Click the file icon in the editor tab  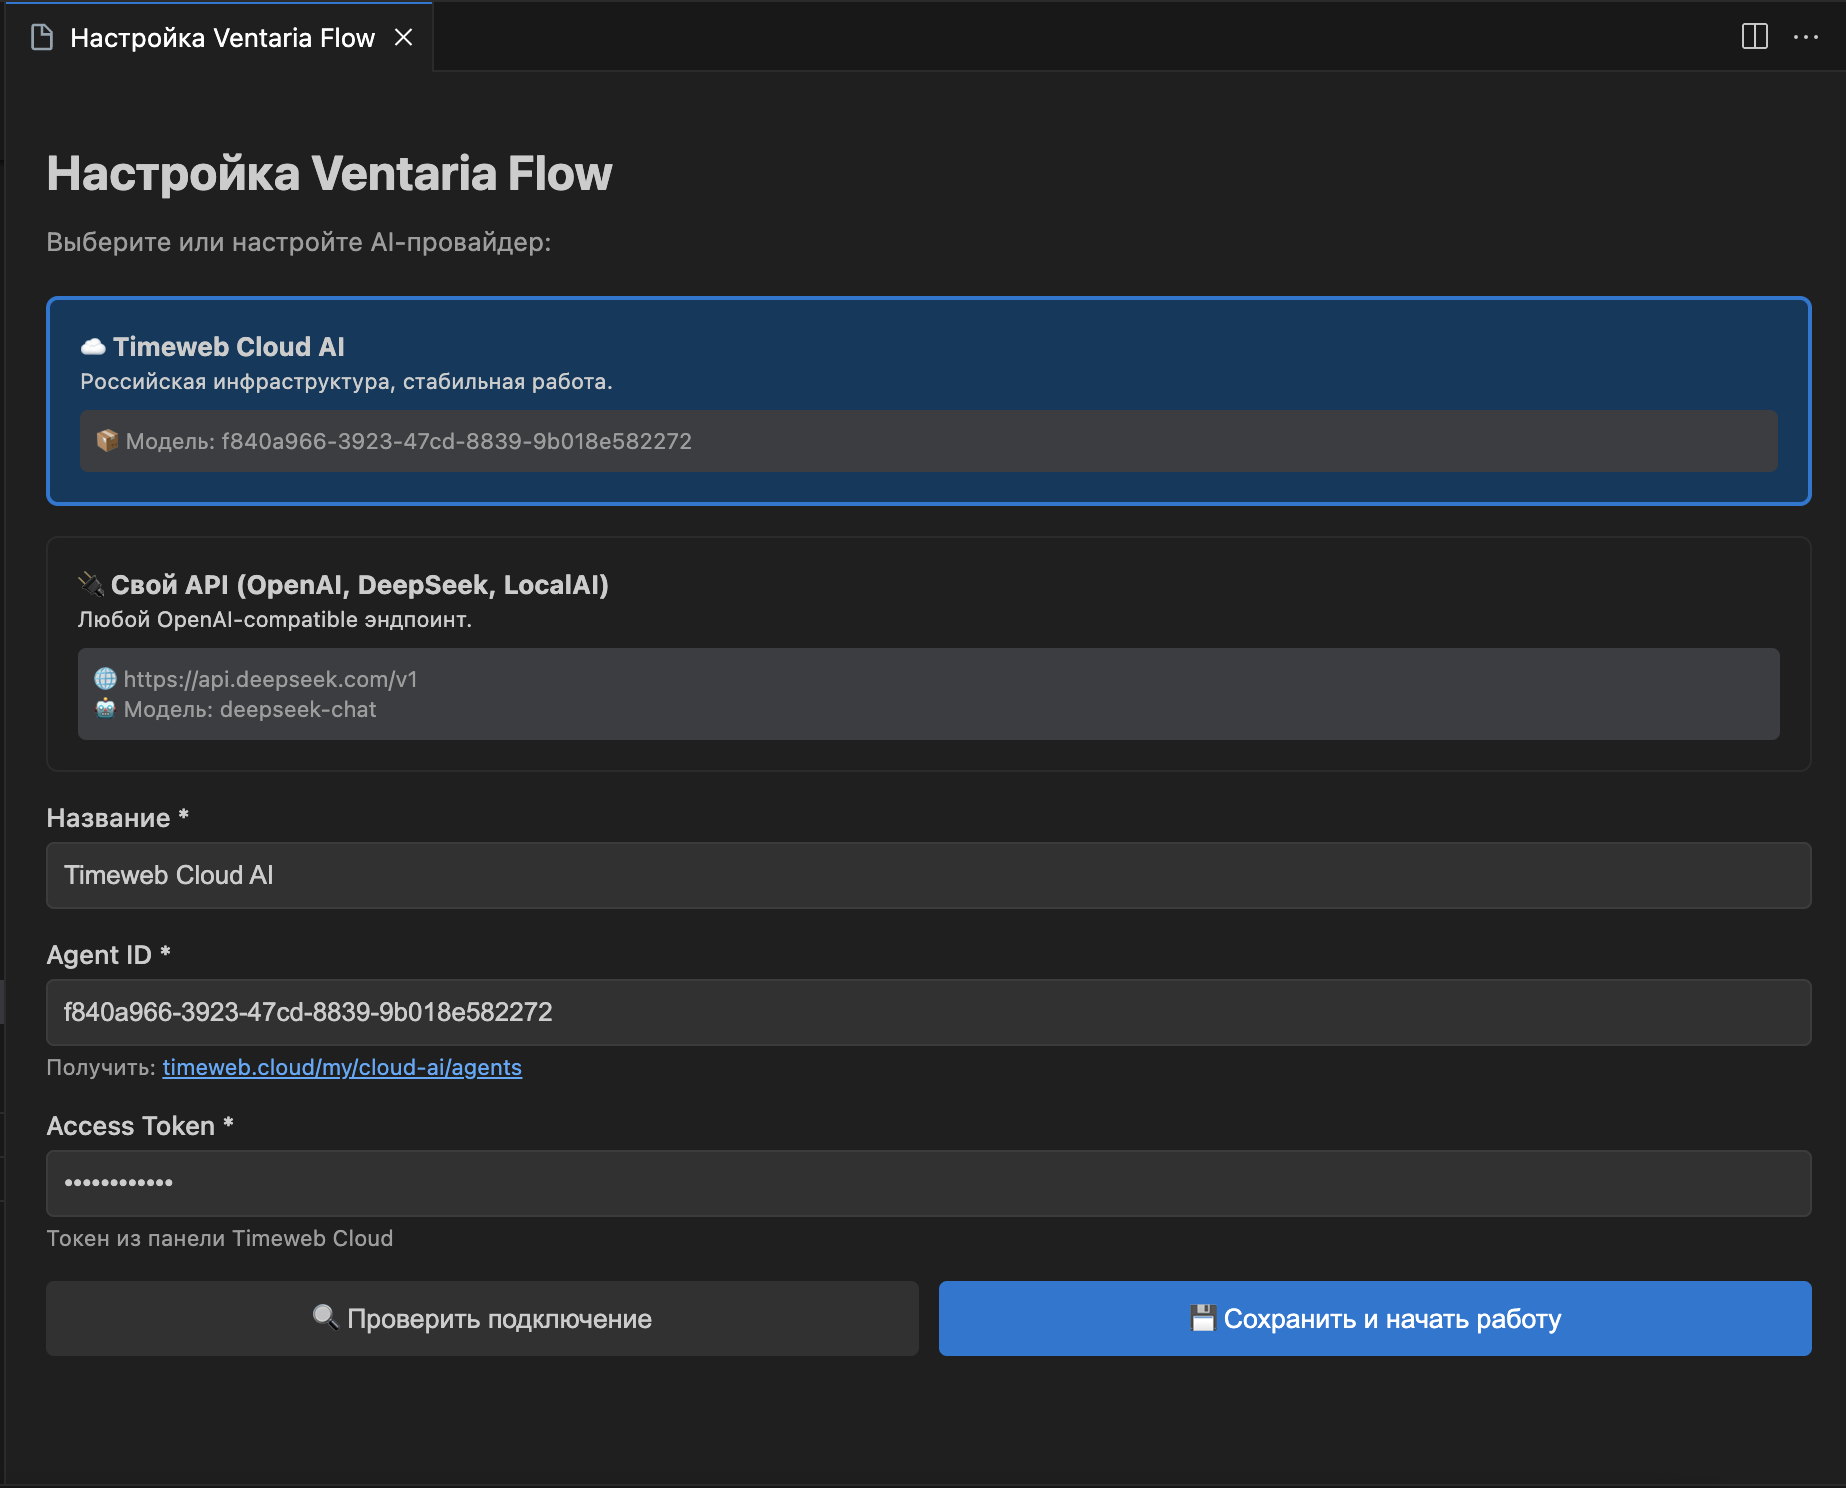(42, 38)
